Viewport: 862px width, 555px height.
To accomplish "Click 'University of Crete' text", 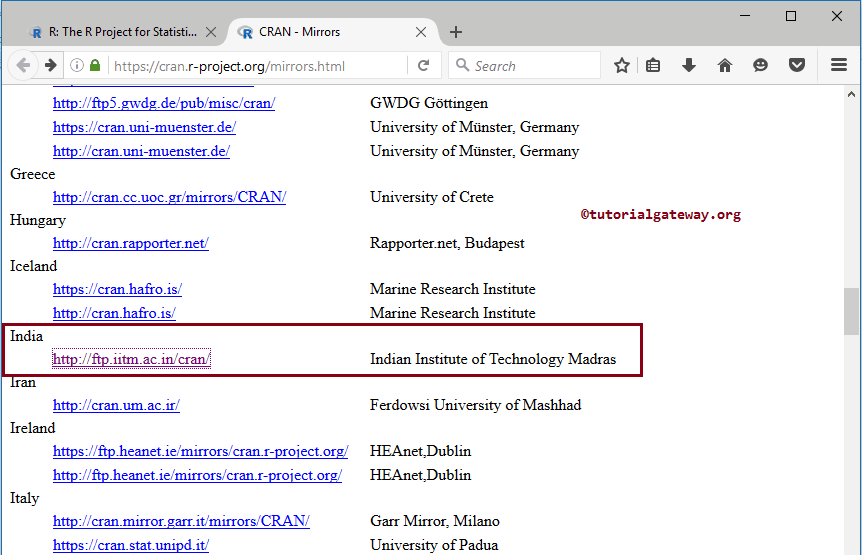I will click(x=432, y=197).
